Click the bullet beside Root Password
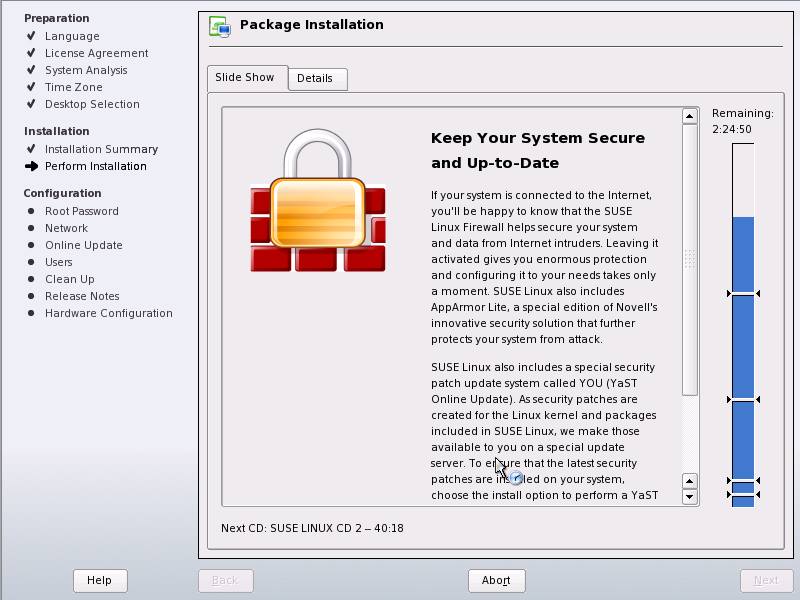Image resolution: width=800 pixels, height=600 pixels. [x=31, y=211]
